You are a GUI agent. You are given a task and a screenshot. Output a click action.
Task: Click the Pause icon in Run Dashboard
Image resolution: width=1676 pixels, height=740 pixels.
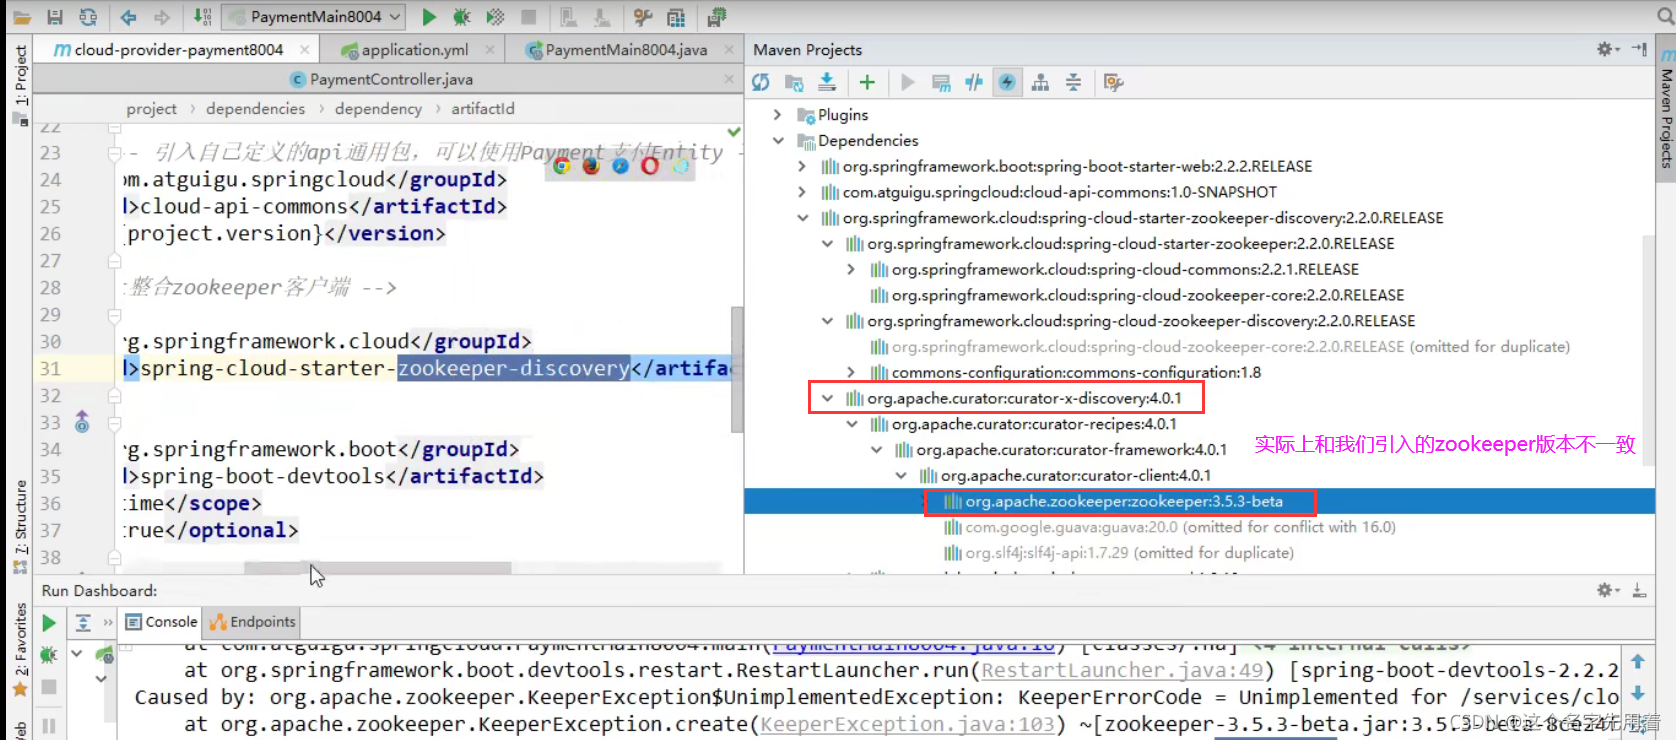[48, 725]
